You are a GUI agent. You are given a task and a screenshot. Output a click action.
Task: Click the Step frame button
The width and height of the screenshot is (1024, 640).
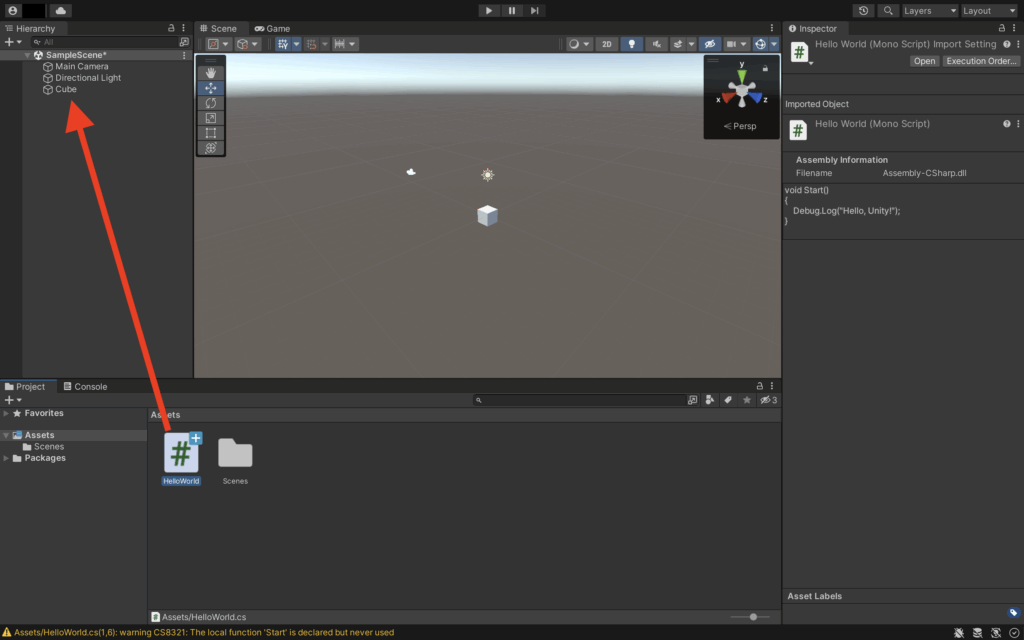(535, 11)
